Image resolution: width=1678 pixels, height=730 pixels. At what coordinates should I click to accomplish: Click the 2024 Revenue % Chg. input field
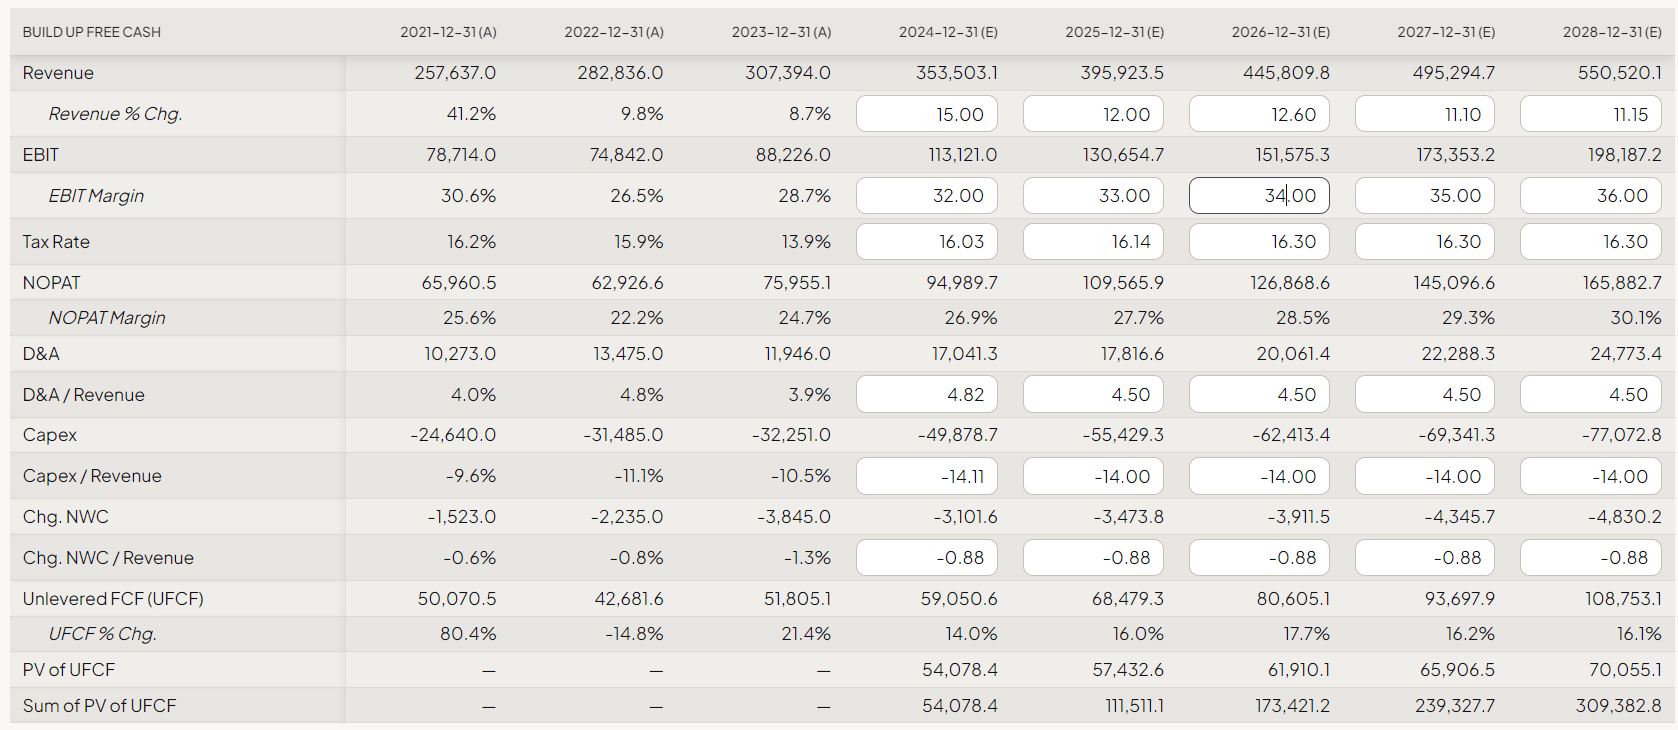tap(926, 114)
